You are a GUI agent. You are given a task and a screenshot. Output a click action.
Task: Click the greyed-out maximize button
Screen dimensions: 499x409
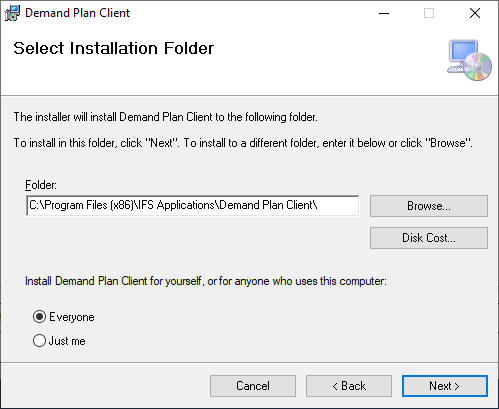pyautogui.click(x=429, y=13)
